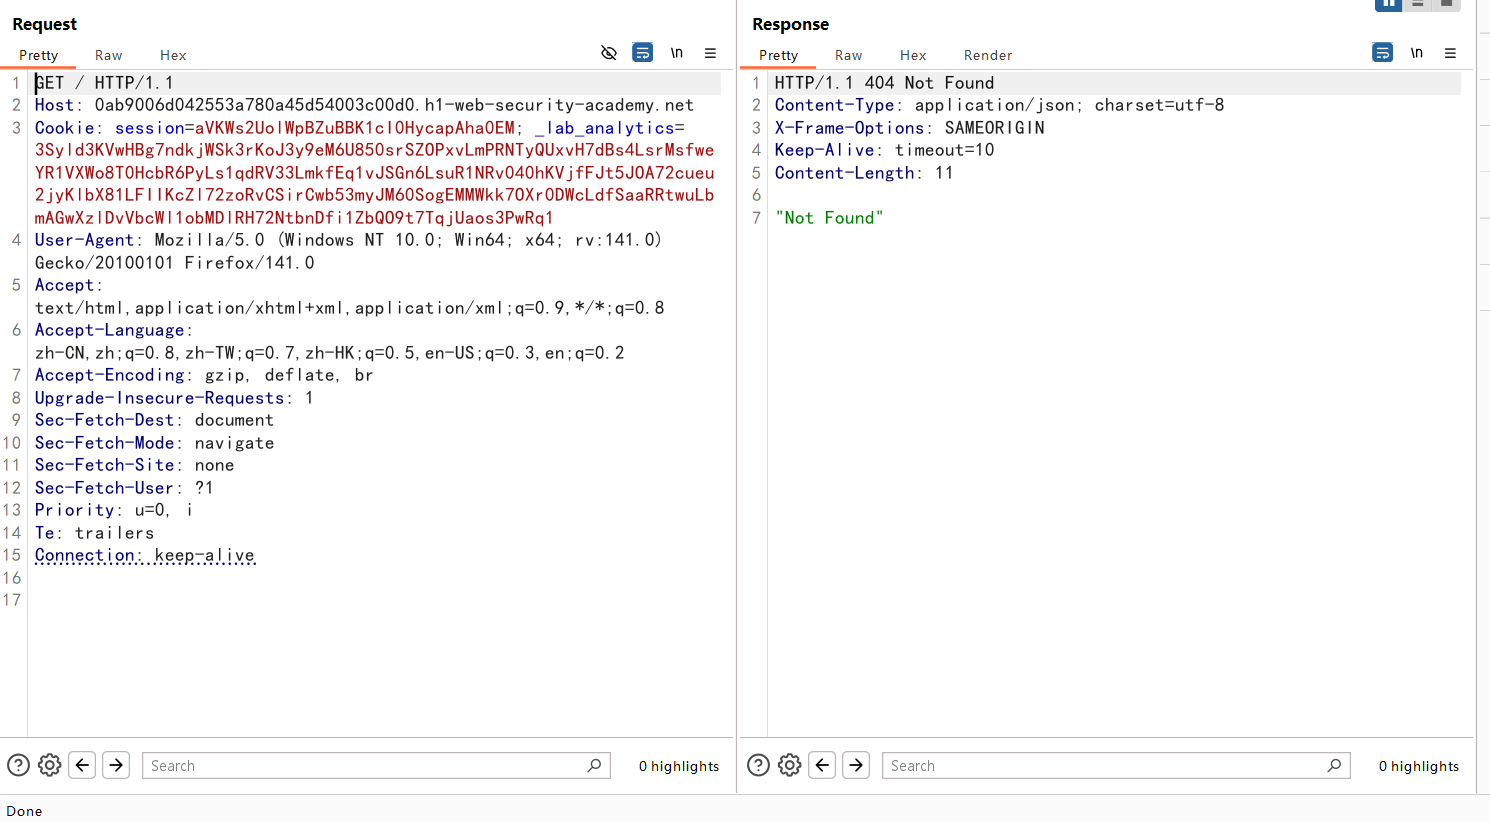The height and width of the screenshot is (822, 1490).
Task: Open Response search settings gear
Action: click(x=790, y=765)
